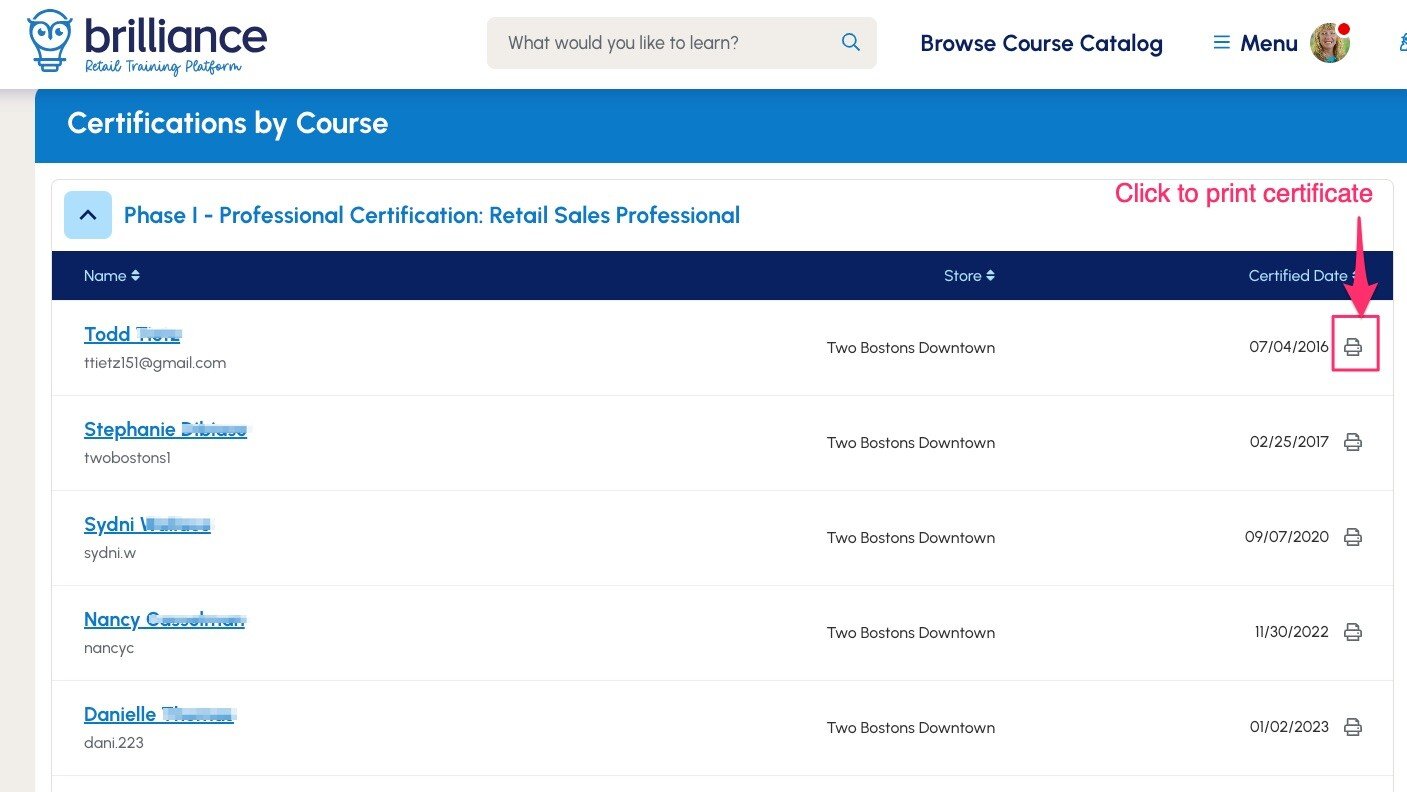This screenshot has height=792, width=1407.
Task: Sort the table by Store column
Action: click(968, 276)
